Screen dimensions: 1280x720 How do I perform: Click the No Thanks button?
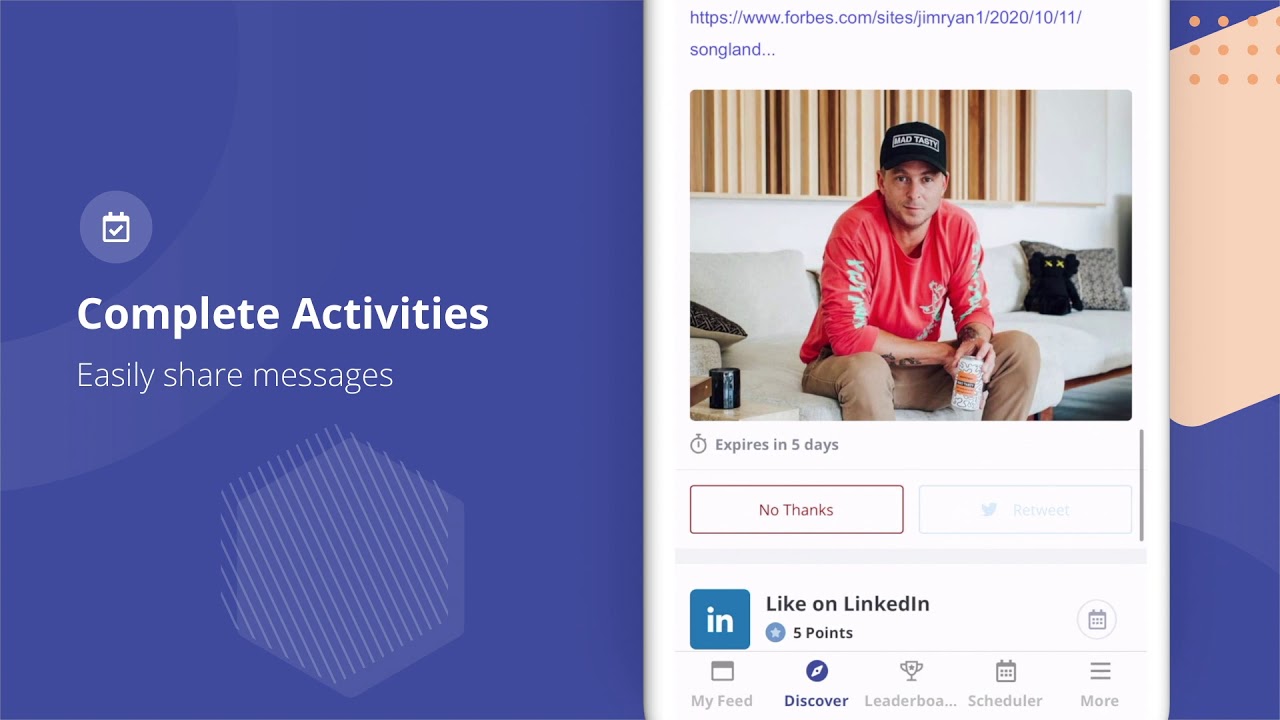click(x=796, y=510)
